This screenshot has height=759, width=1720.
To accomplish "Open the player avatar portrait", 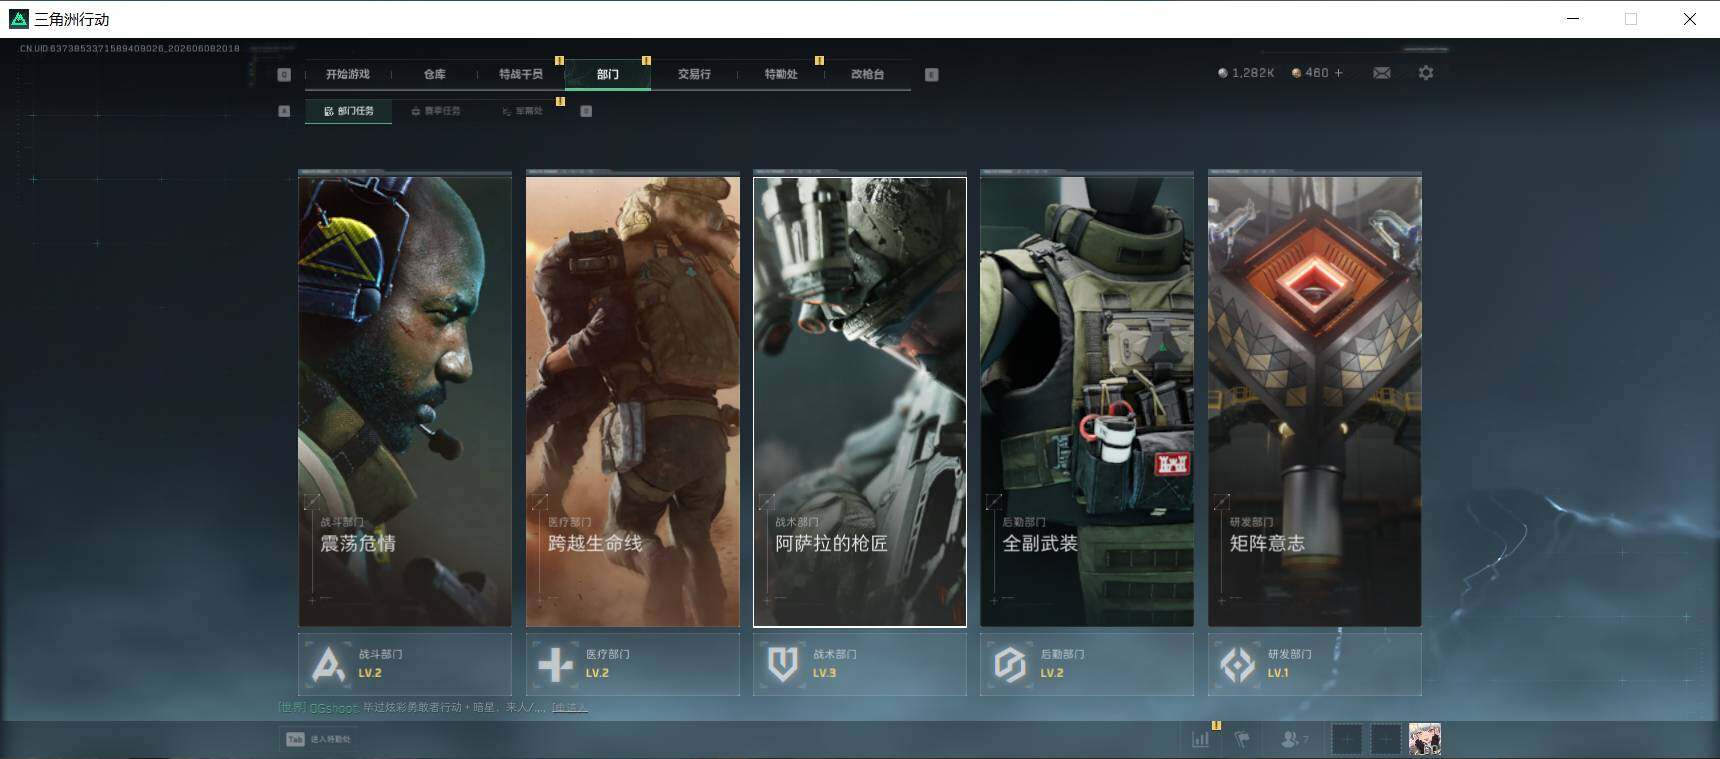I will click(x=1425, y=739).
